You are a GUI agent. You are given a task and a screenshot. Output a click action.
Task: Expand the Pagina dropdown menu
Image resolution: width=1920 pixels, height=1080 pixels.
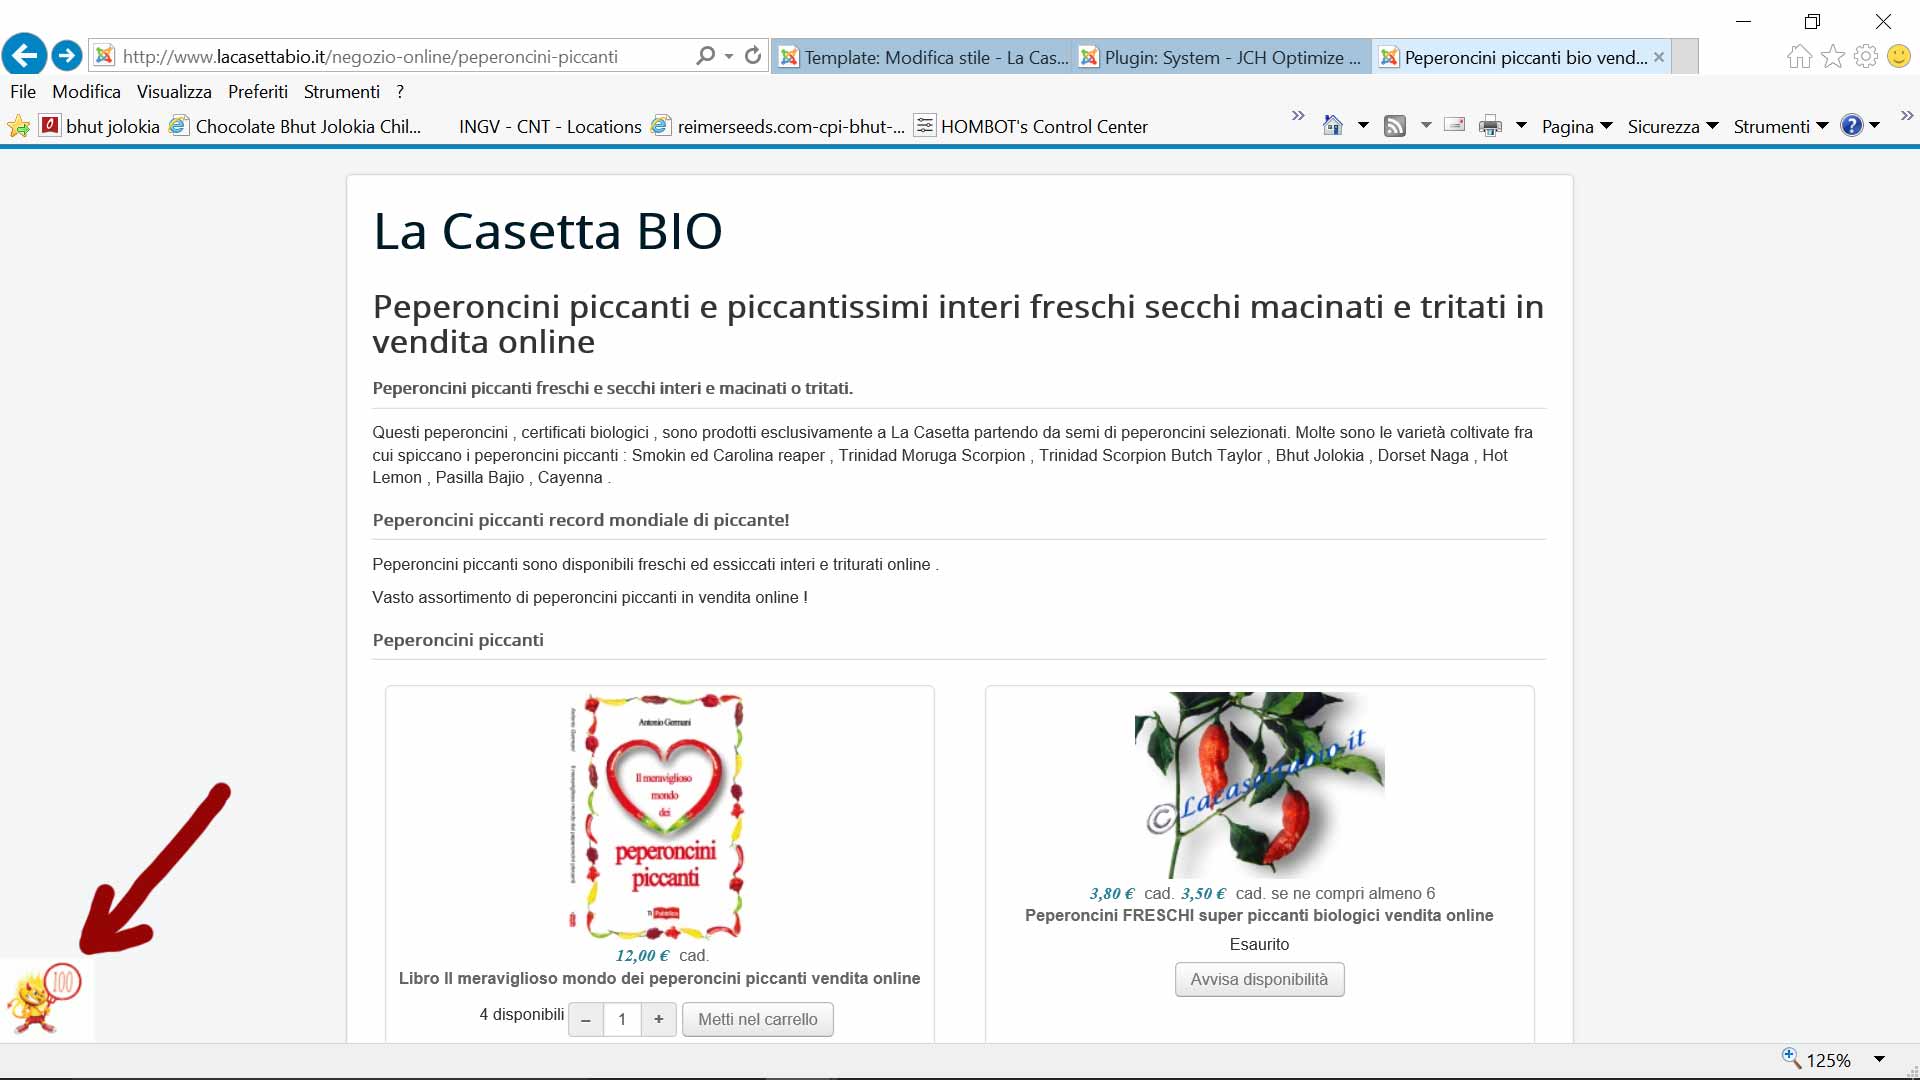pyautogui.click(x=1577, y=126)
